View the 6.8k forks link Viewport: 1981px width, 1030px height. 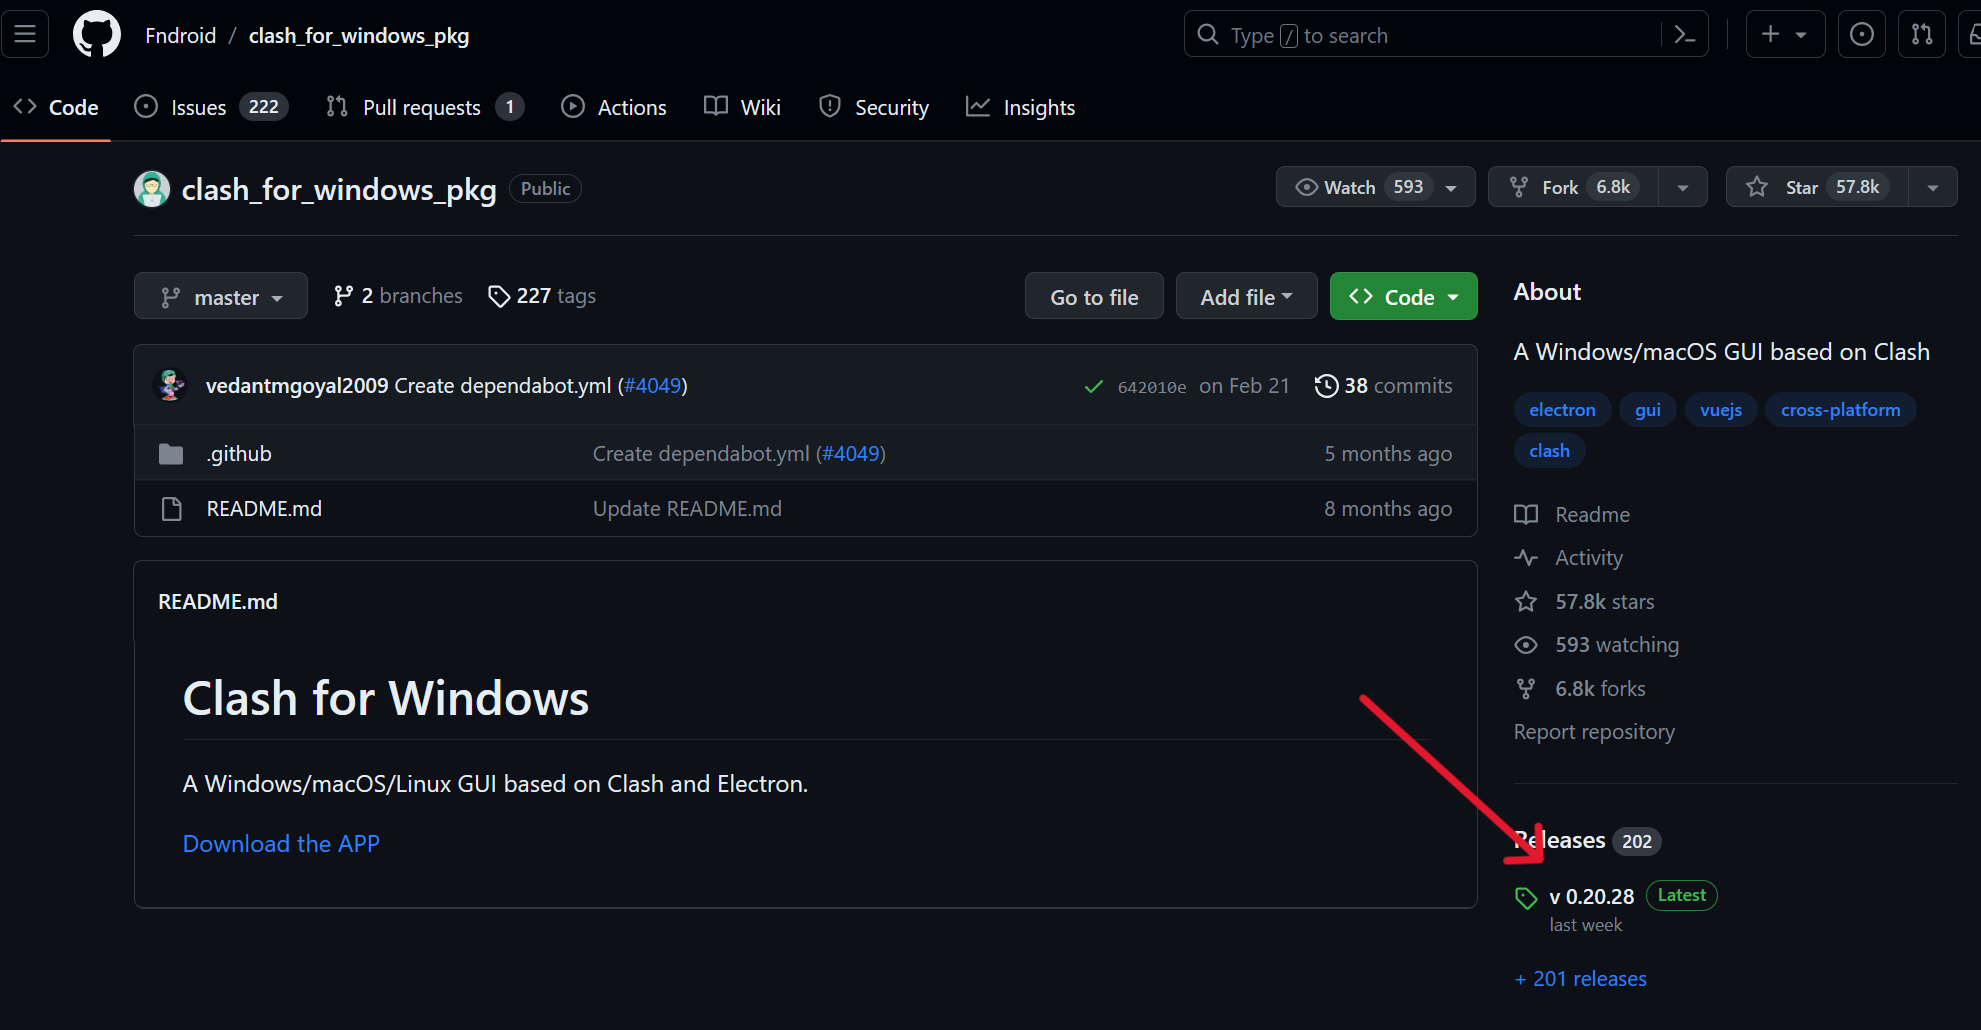tap(1580, 689)
